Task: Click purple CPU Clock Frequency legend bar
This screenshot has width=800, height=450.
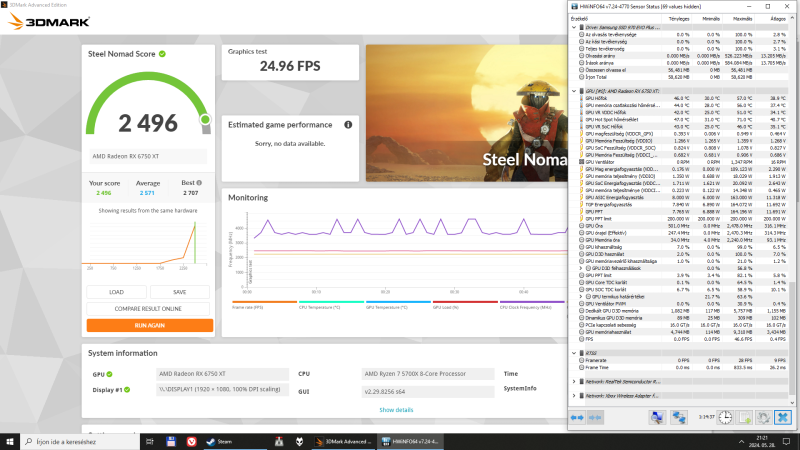Action: coord(532,302)
